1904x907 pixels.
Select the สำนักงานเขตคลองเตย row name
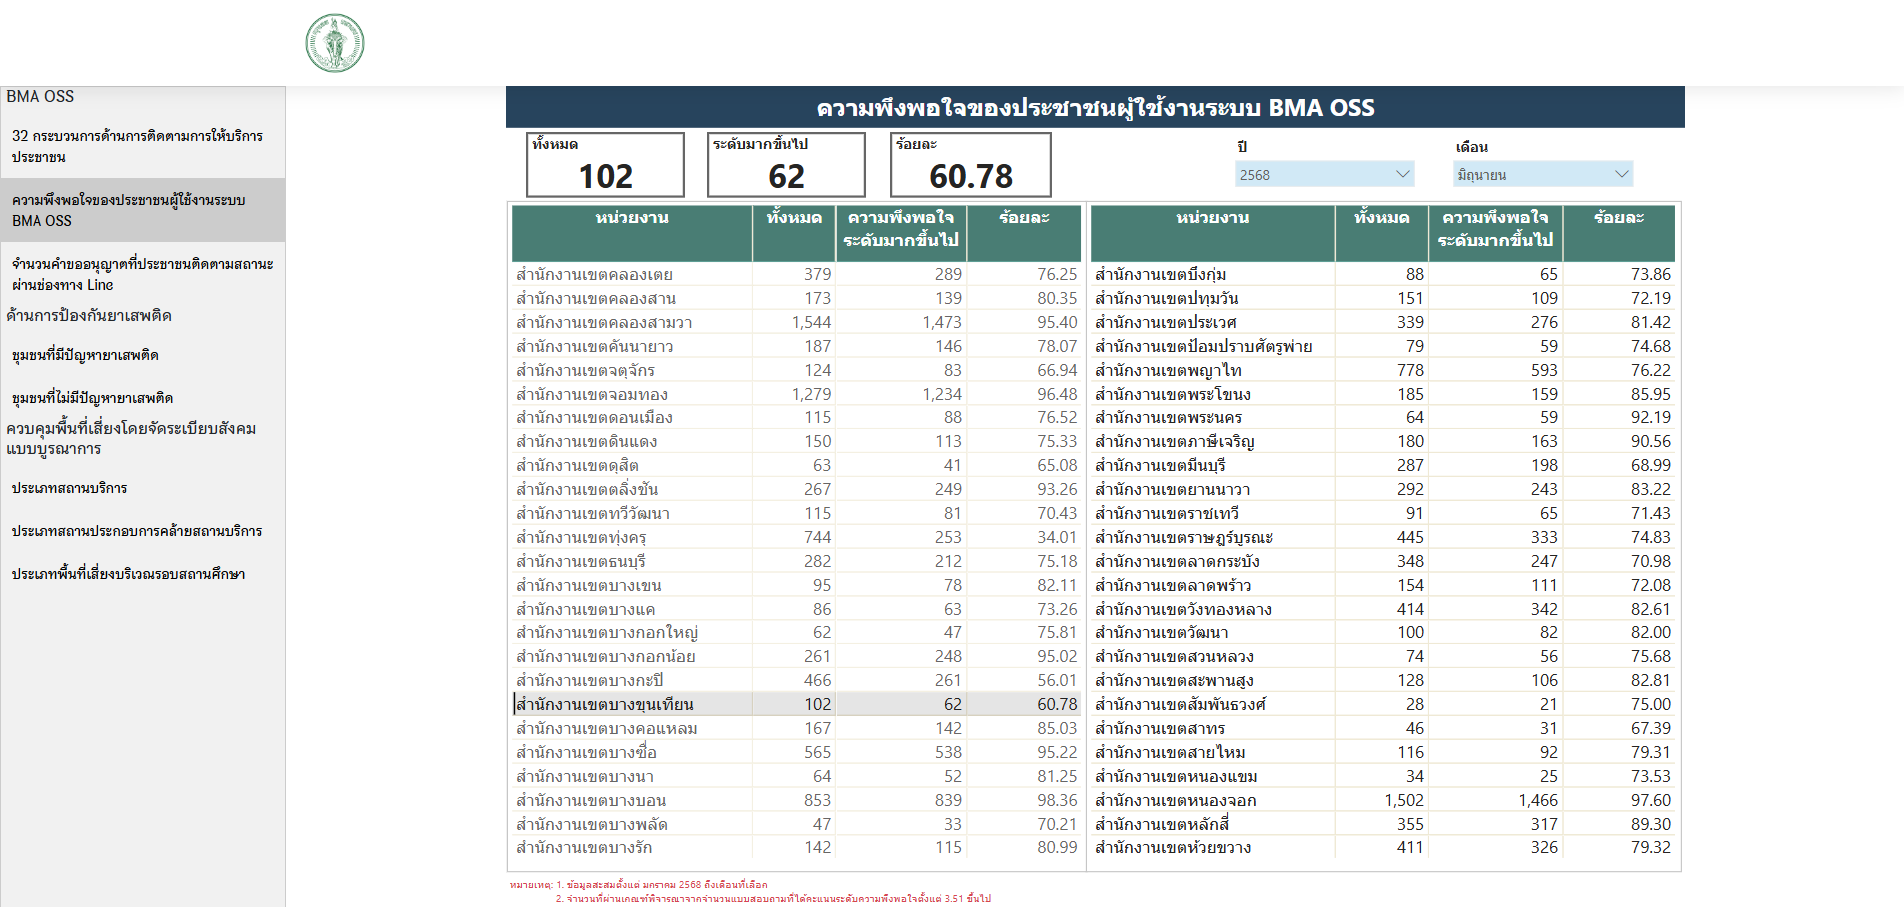tap(594, 274)
